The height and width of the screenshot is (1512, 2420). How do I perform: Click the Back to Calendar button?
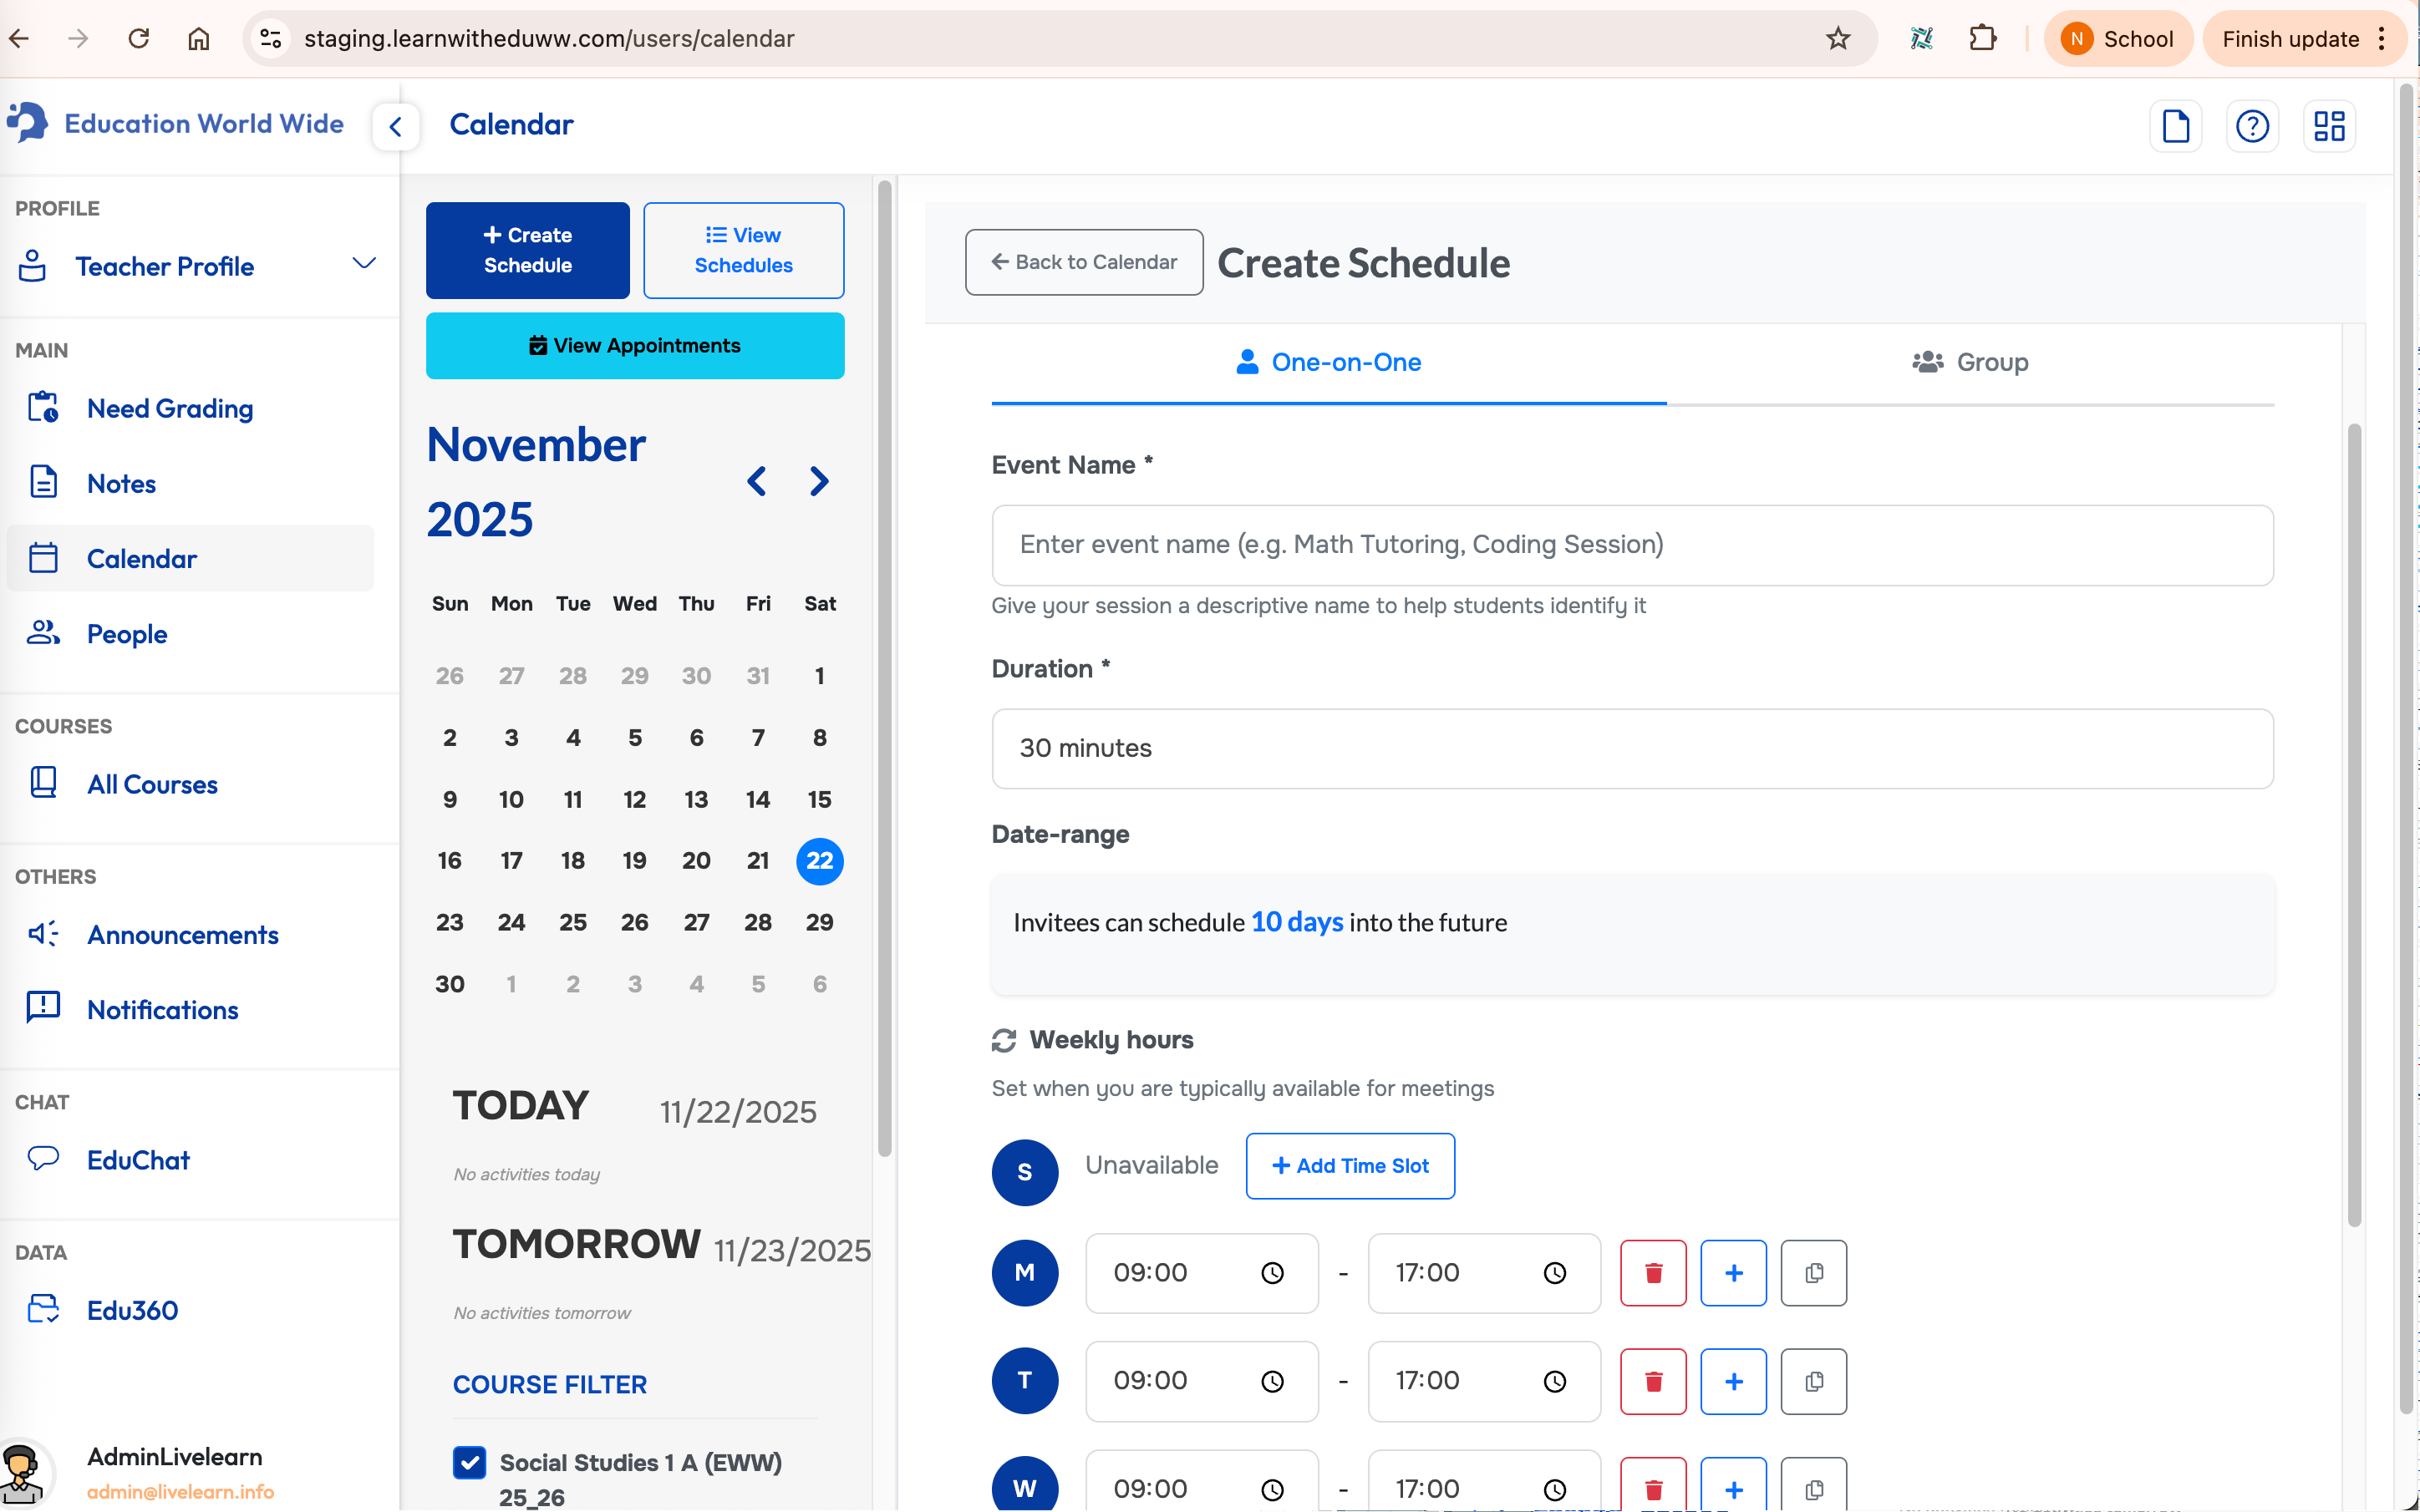coord(1083,262)
